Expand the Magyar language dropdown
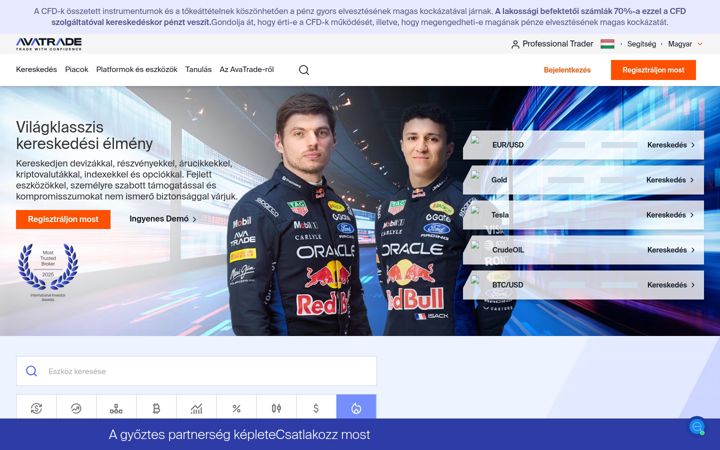The height and width of the screenshot is (450, 720). pyautogui.click(x=685, y=44)
